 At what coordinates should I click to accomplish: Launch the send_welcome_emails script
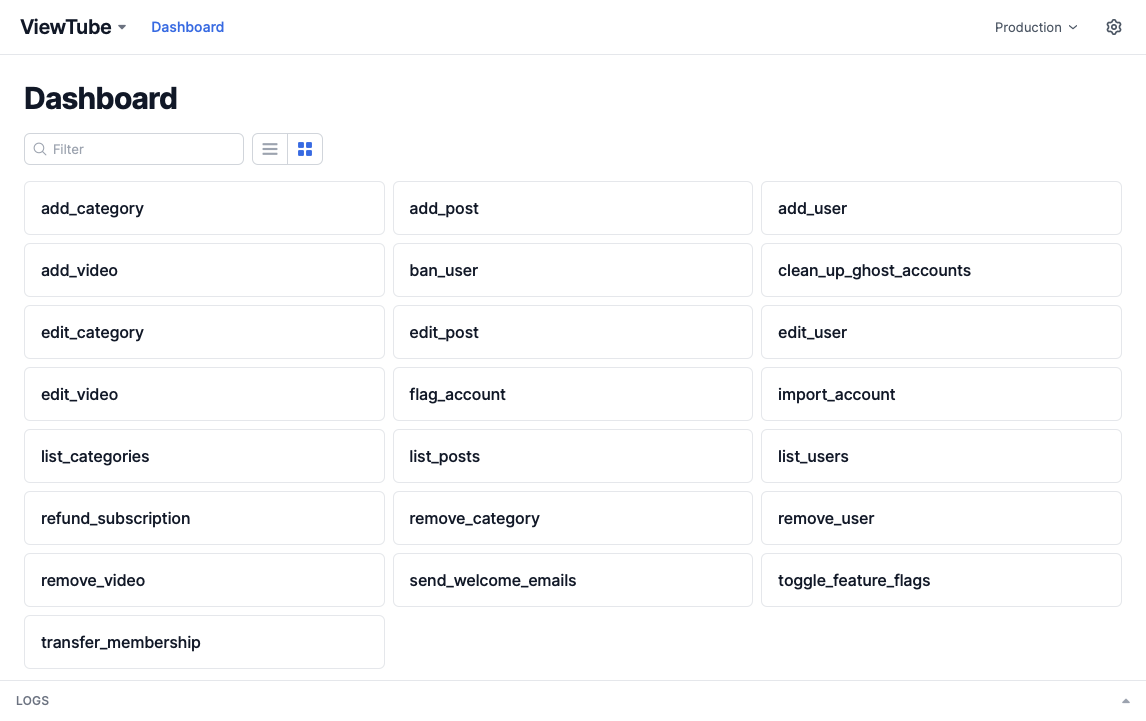572,580
